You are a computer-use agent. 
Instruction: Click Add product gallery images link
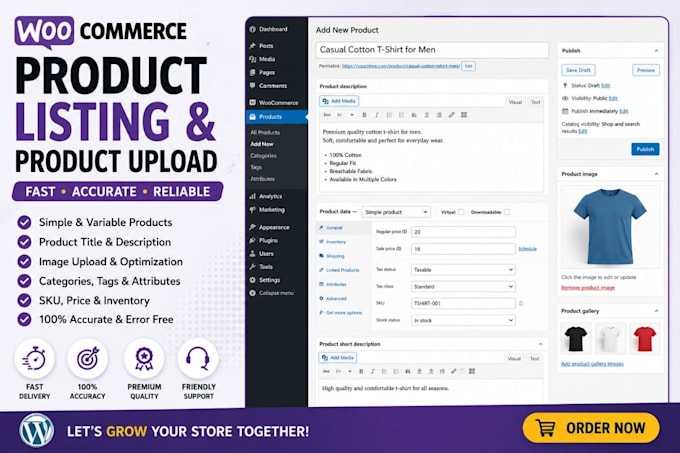[592, 364]
